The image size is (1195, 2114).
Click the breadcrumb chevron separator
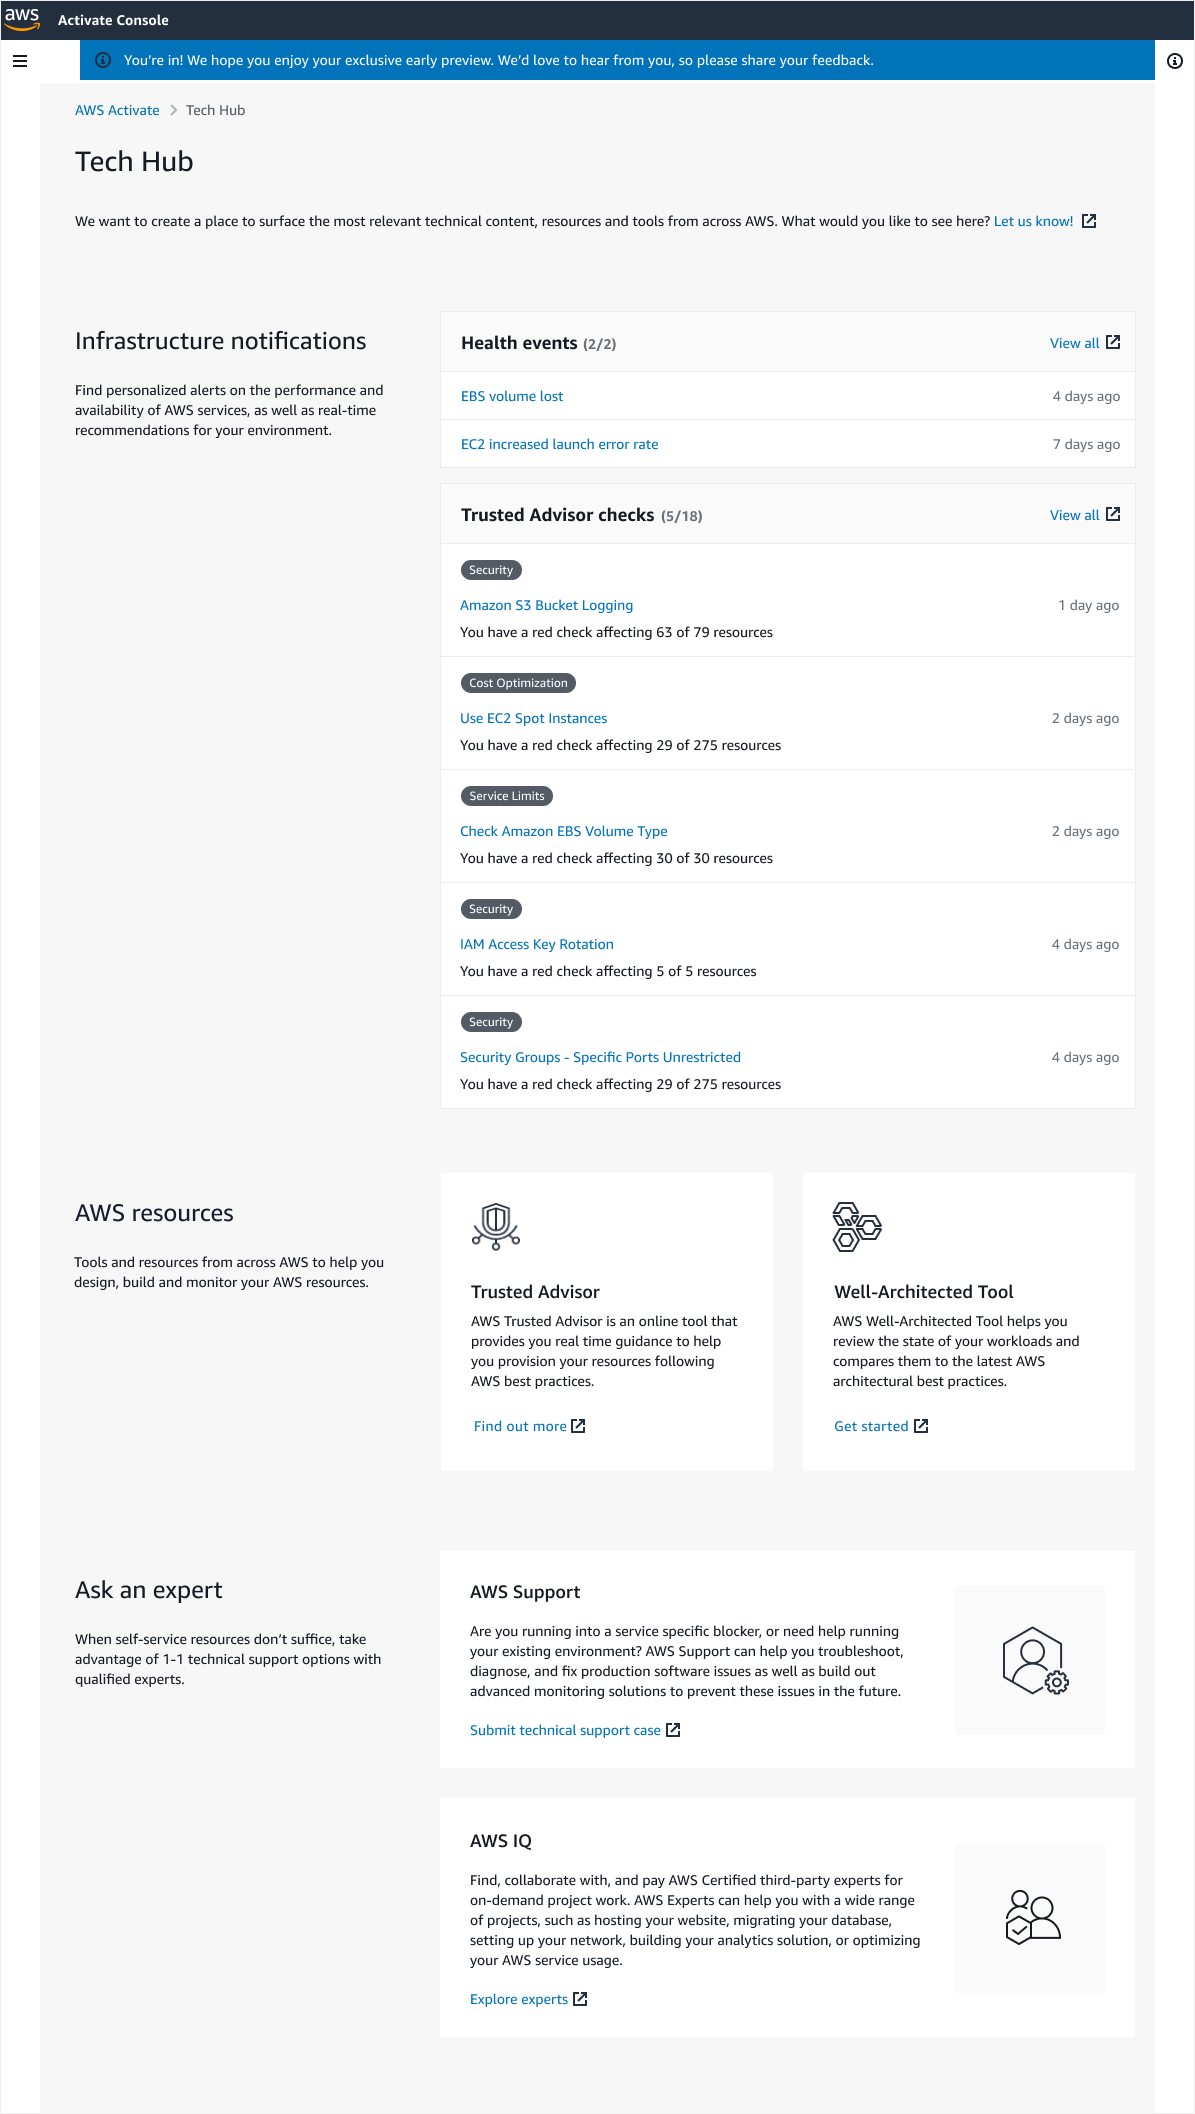[x=173, y=110]
